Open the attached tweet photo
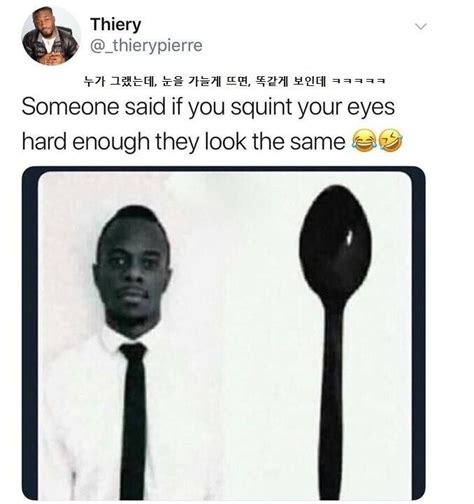 (x=224, y=333)
